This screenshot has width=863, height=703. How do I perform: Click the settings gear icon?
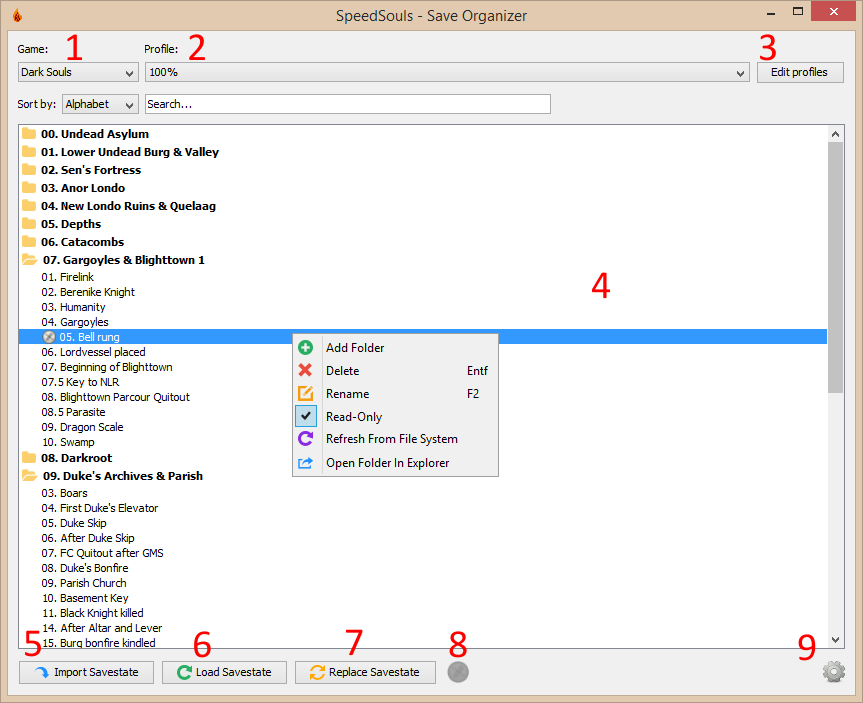tap(833, 672)
